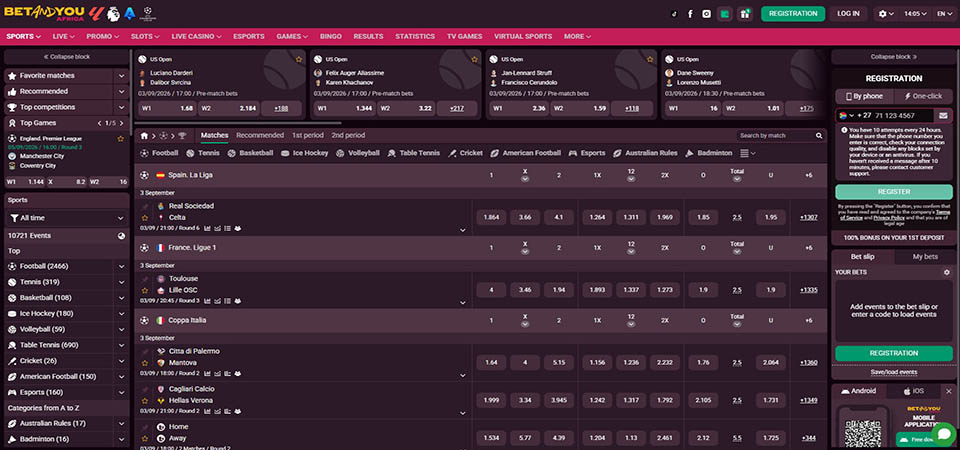960x450 pixels.
Task: Switch registration to One-click mode
Action: point(923,96)
